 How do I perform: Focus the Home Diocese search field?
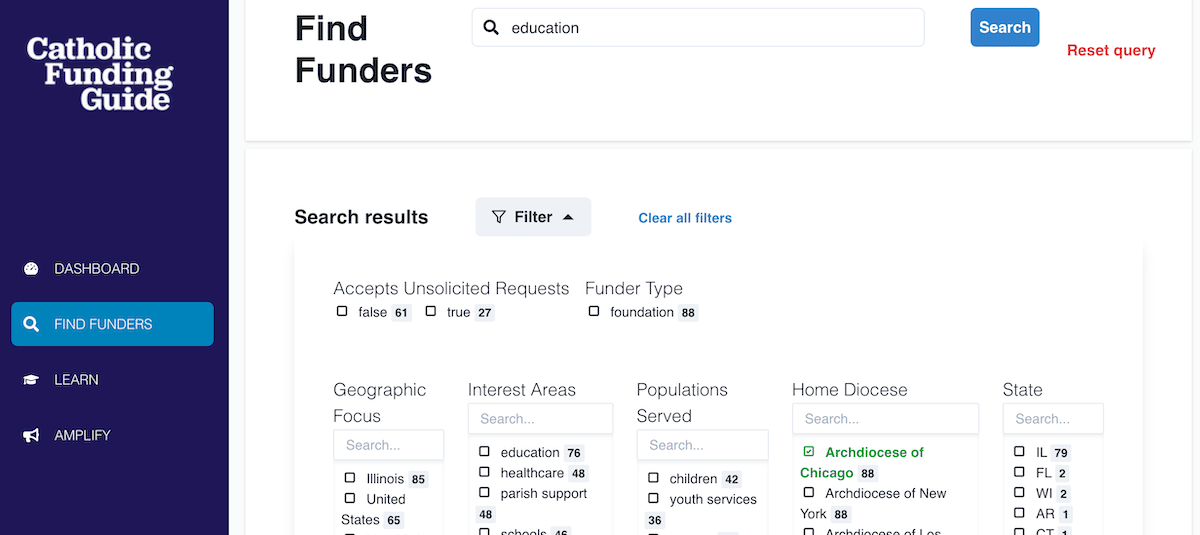(872, 419)
